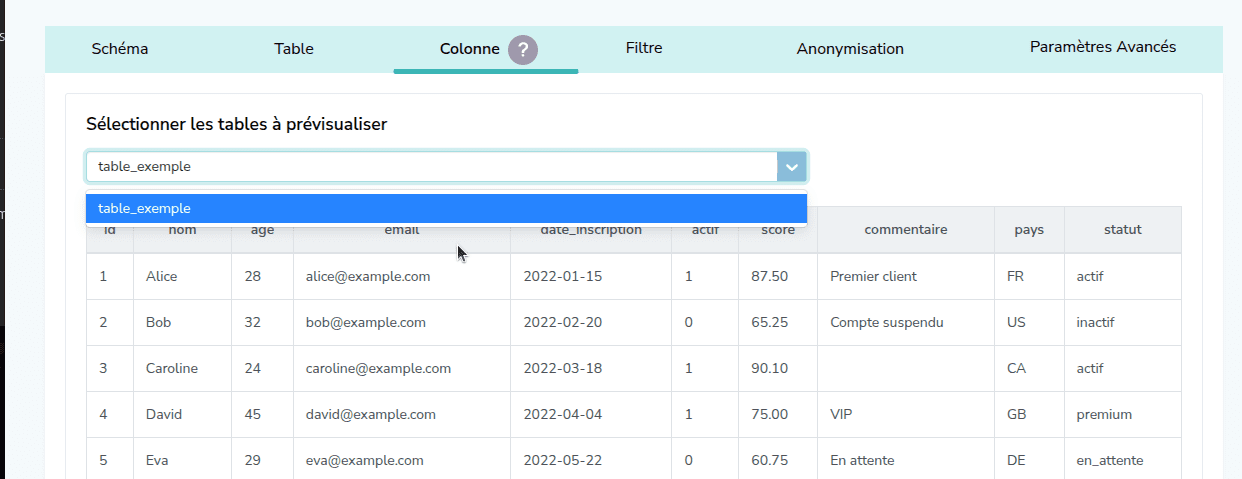
Task: Click the pays column header
Action: 1028,230
